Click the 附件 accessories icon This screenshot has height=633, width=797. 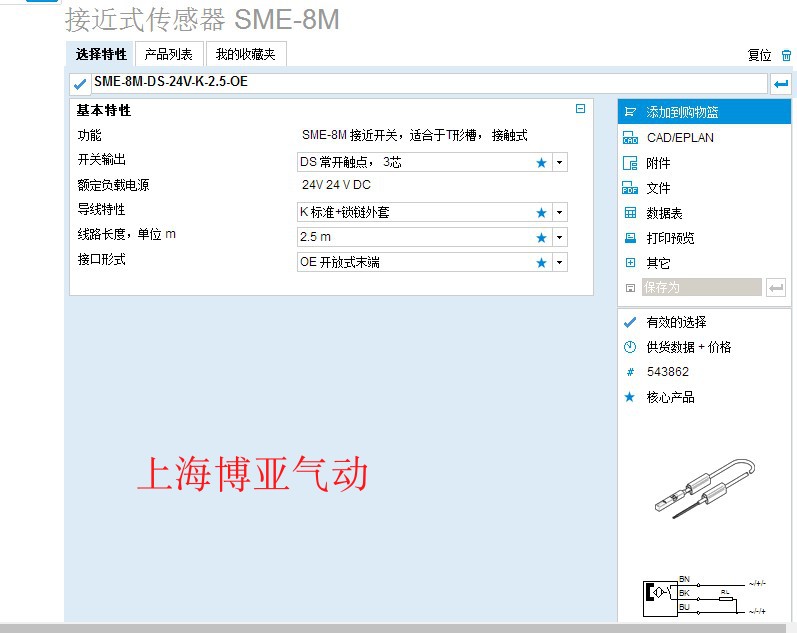630,163
